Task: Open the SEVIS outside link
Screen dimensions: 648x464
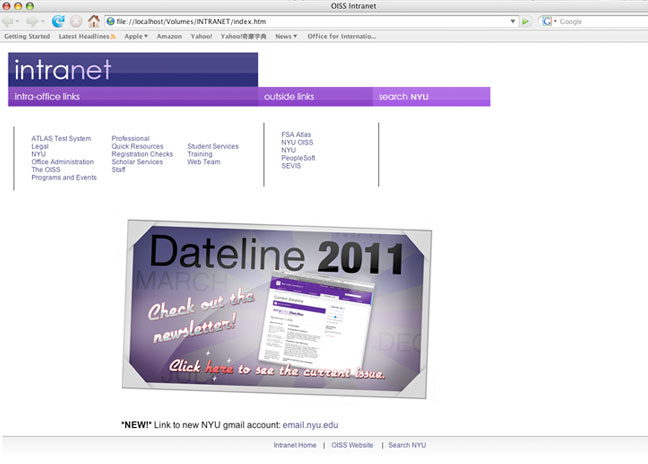Action: [x=291, y=166]
